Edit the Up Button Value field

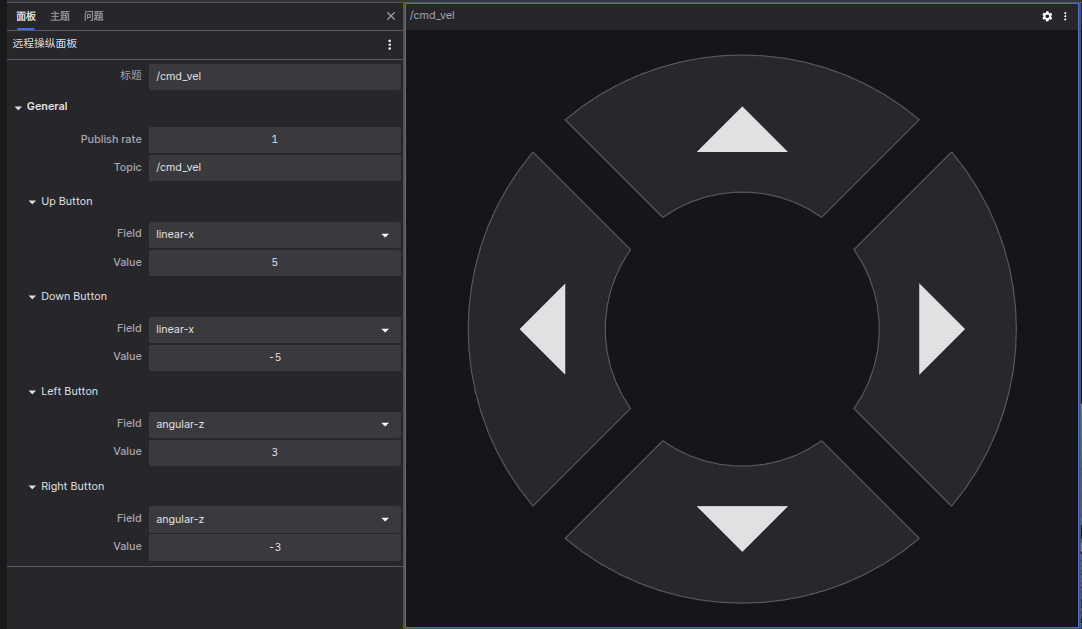275,263
